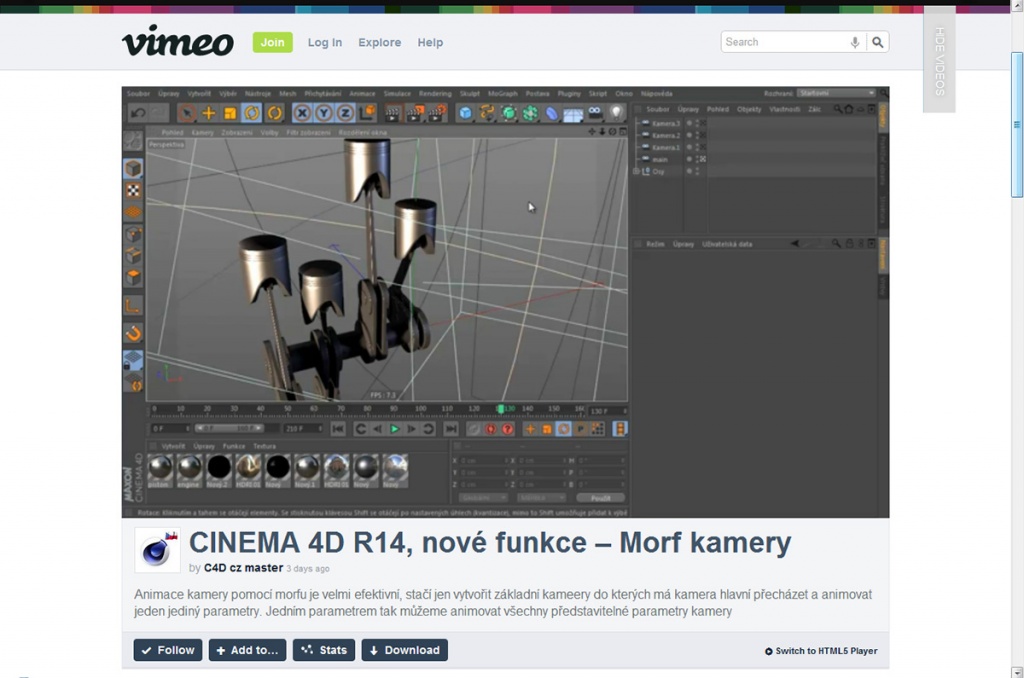Click the Vimeo search magnifier button
This screenshot has width=1024, height=678.
878,42
